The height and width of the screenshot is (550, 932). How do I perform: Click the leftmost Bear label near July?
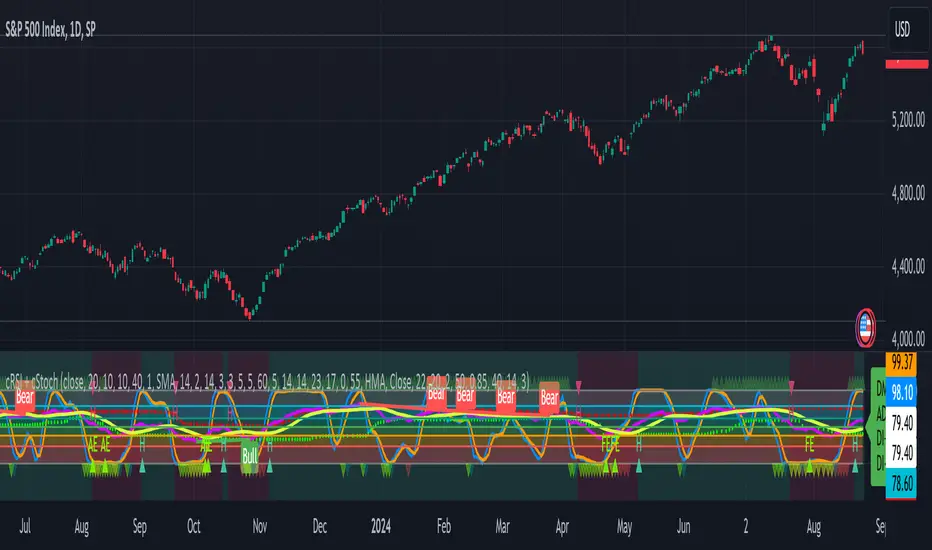[25, 397]
